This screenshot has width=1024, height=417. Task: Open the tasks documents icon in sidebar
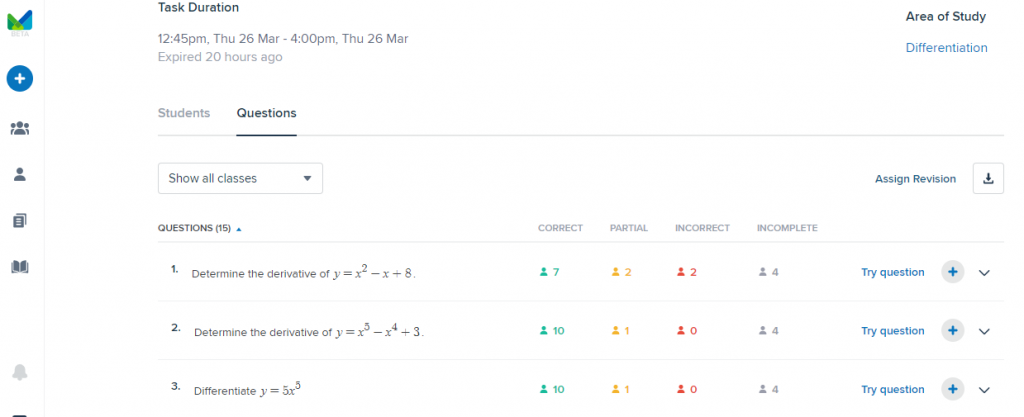pos(20,220)
